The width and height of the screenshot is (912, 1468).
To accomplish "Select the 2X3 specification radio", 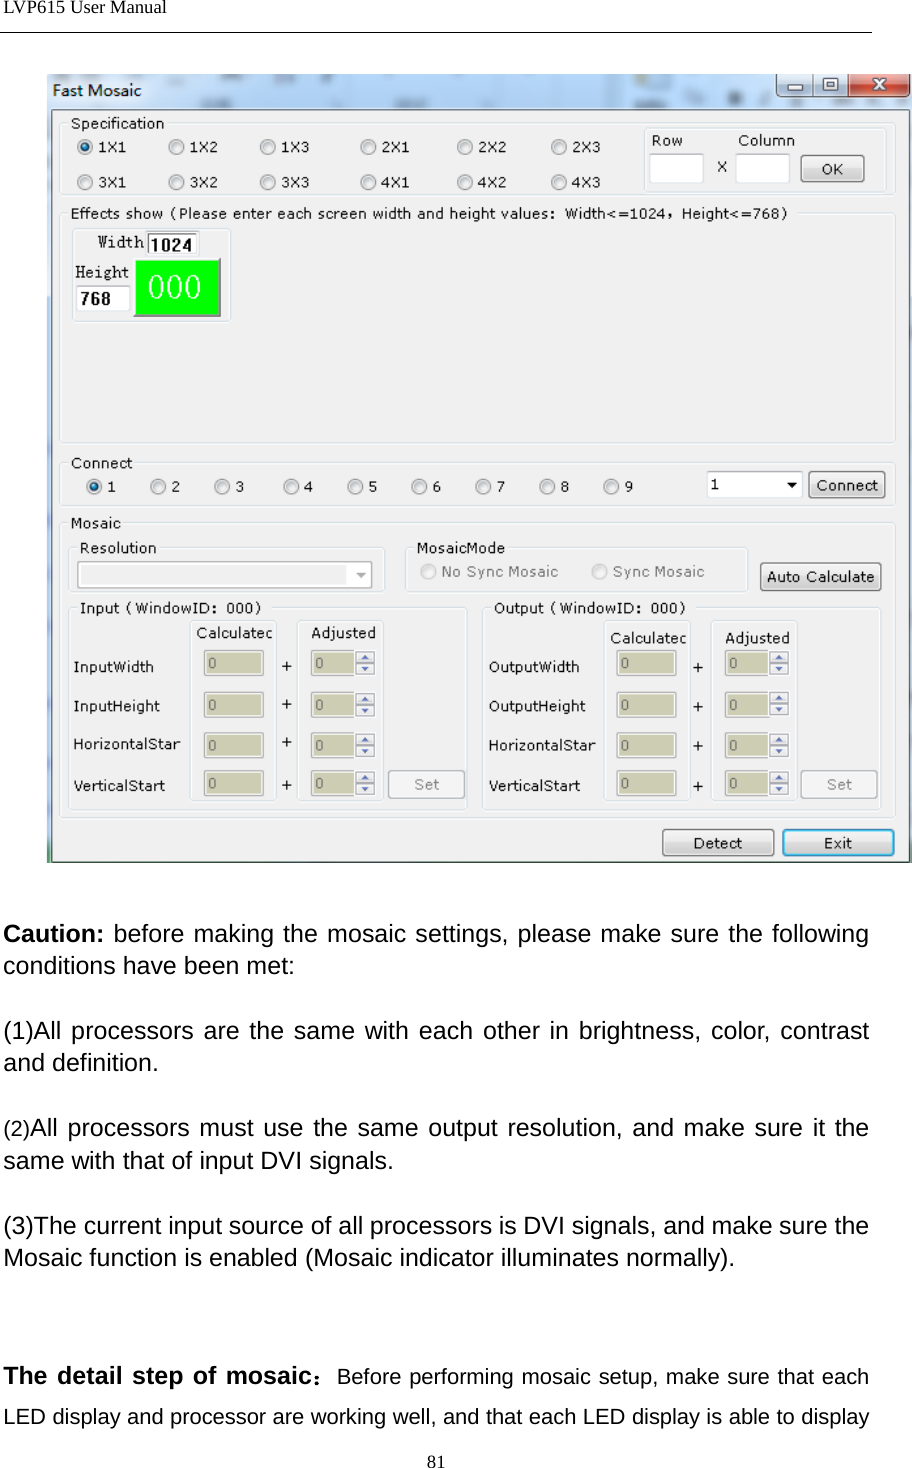I will point(559,147).
